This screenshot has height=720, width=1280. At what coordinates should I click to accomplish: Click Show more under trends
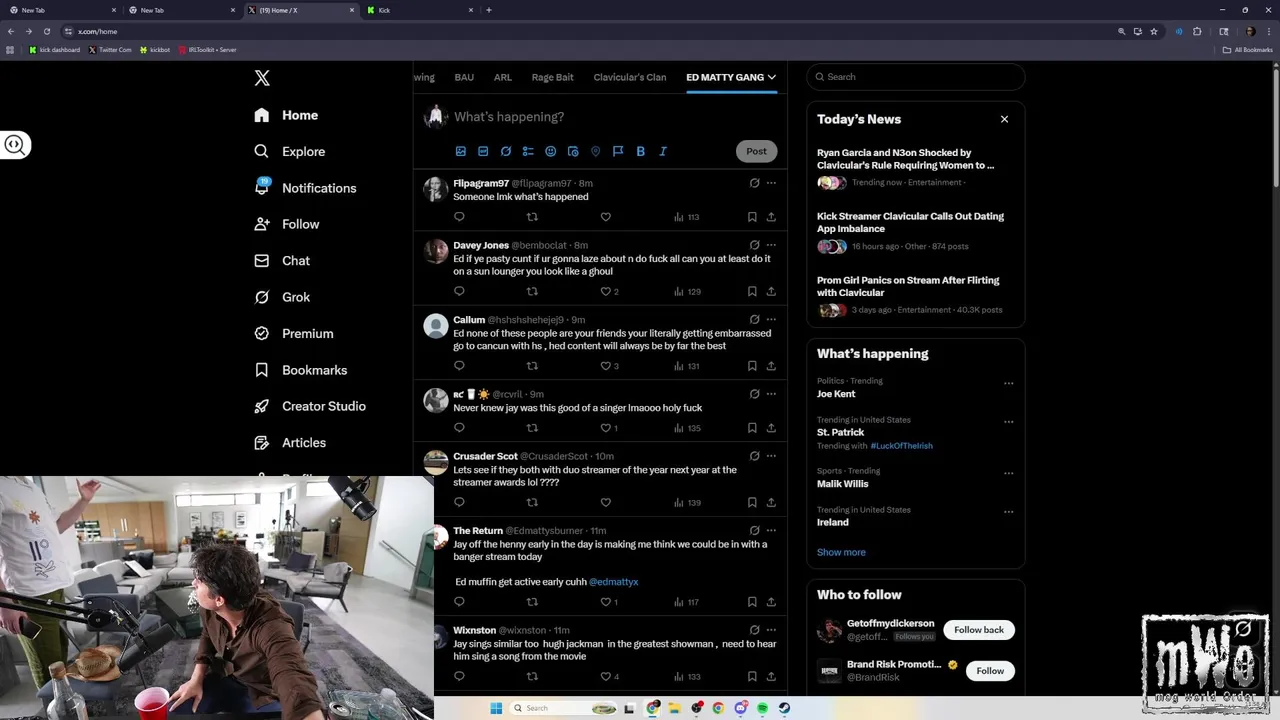(841, 552)
